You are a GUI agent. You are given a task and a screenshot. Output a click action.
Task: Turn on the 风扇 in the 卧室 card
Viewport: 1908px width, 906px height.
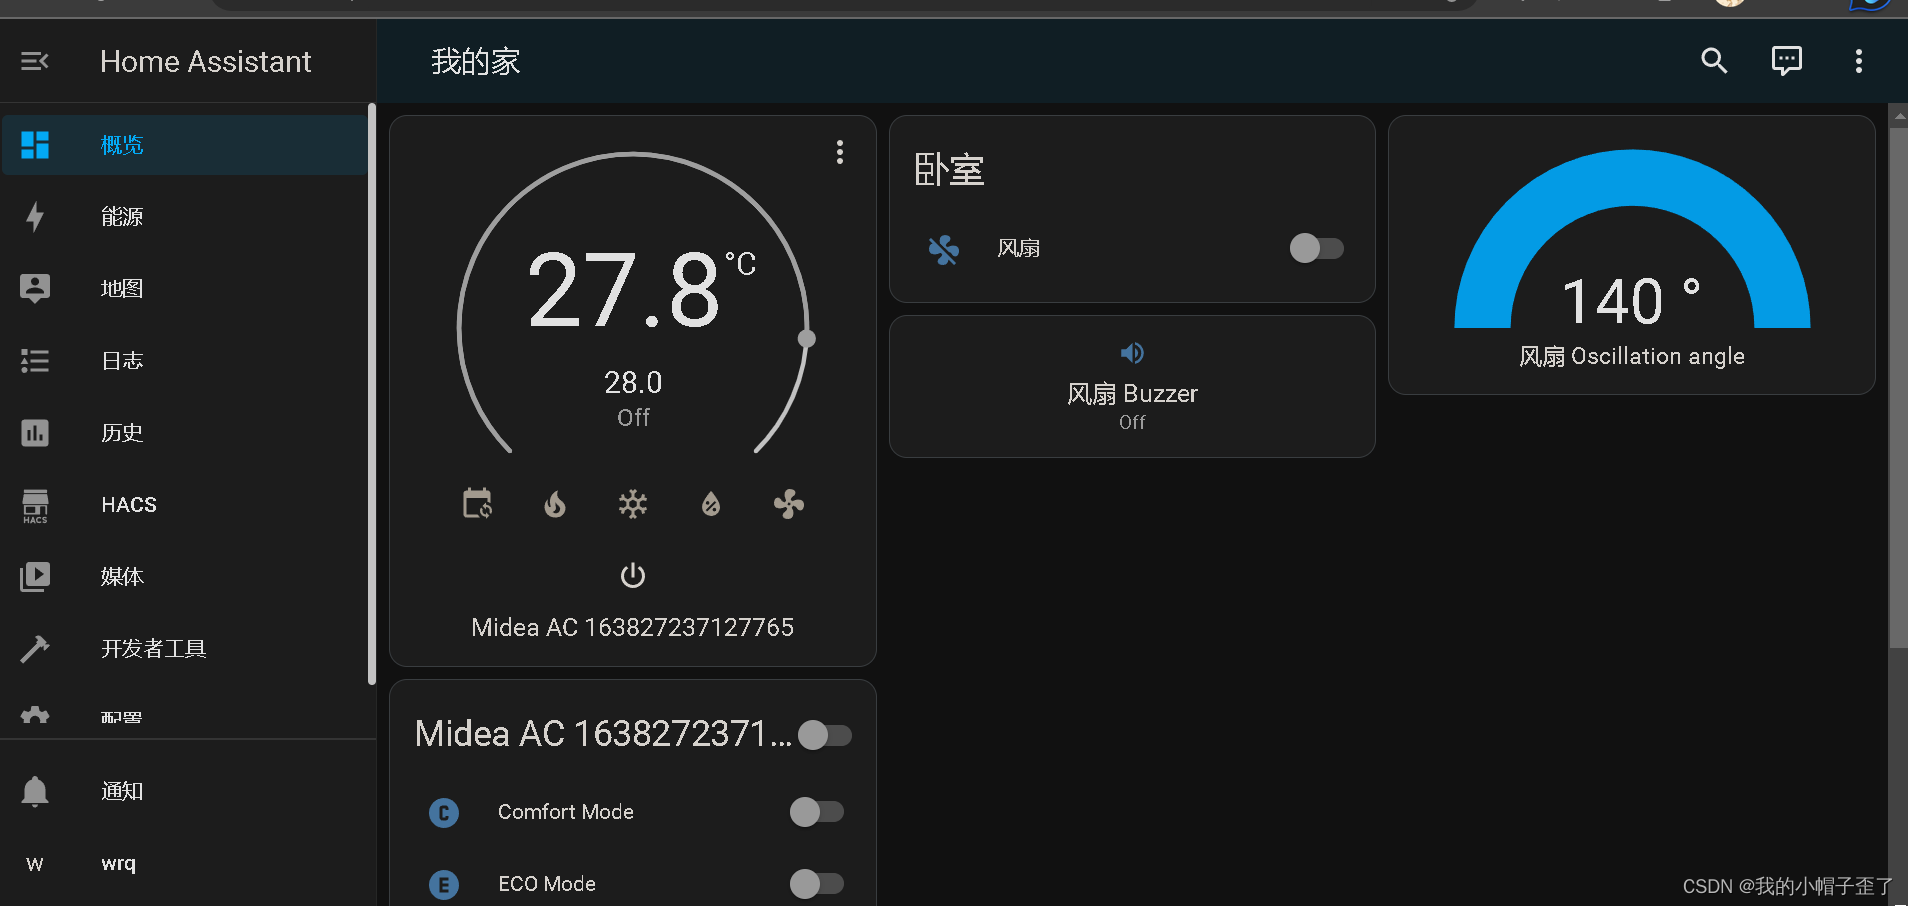tap(1317, 248)
